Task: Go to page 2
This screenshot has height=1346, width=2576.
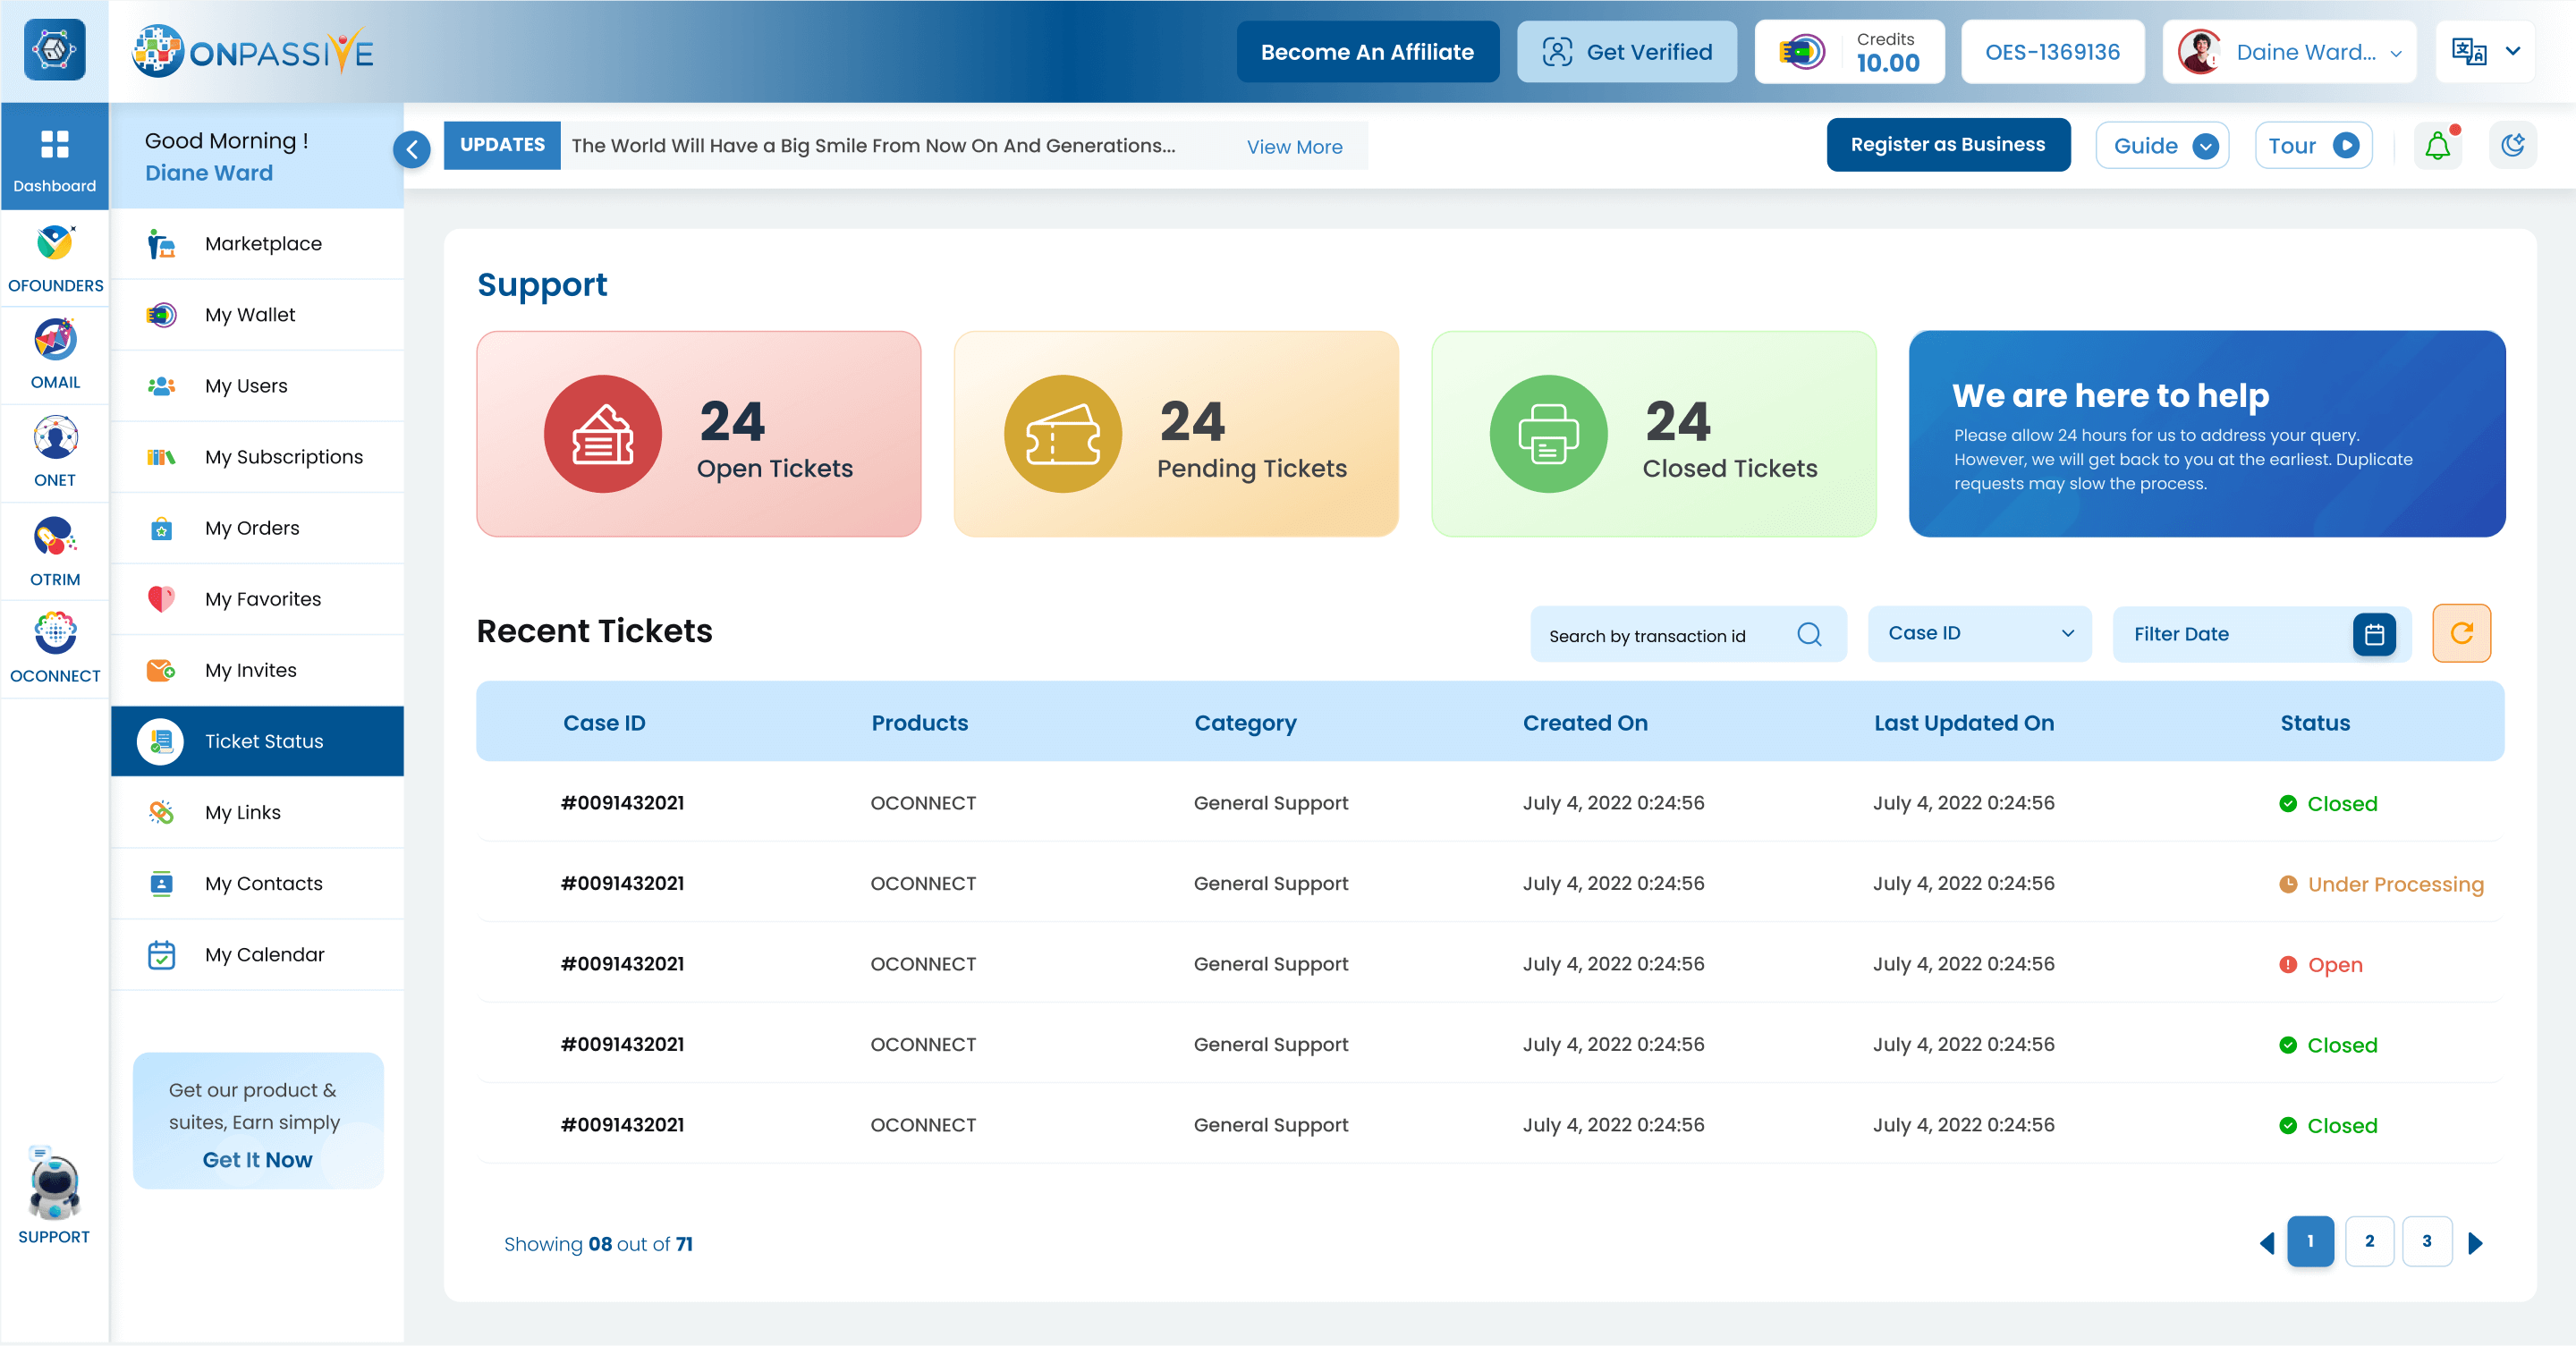Action: [x=2369, y=1241]
